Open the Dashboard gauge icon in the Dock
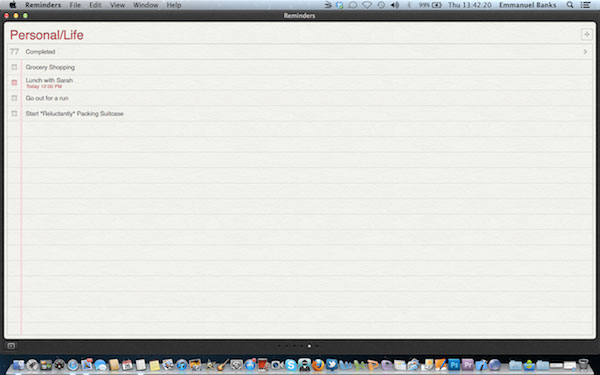The image size is (600, 375). tap(59, 365)
